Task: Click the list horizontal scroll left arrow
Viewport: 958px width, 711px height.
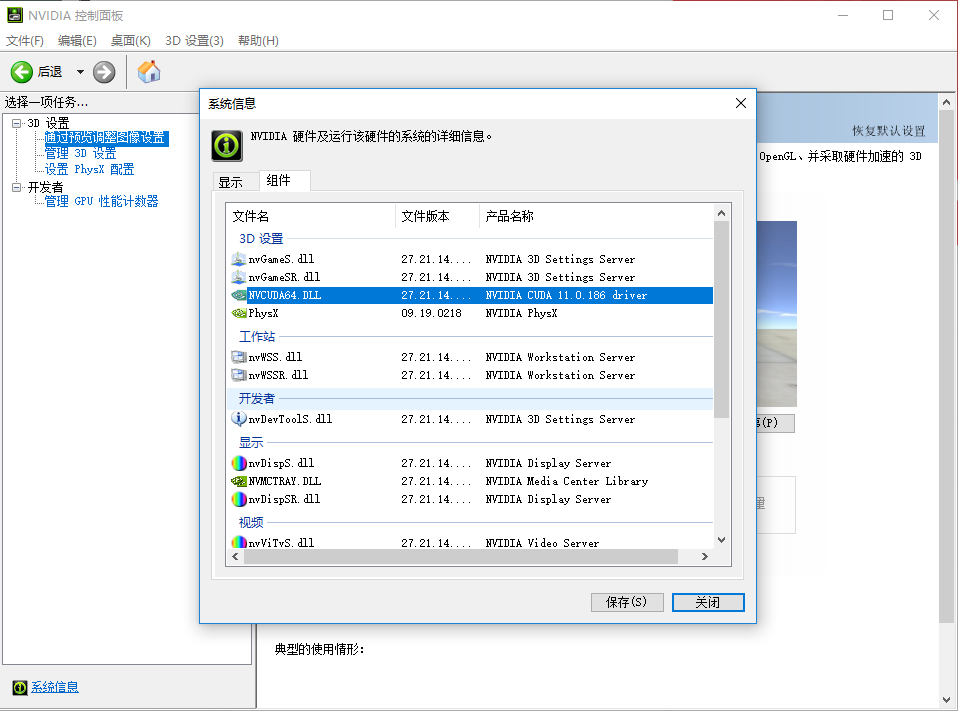Action: [235, 556]
